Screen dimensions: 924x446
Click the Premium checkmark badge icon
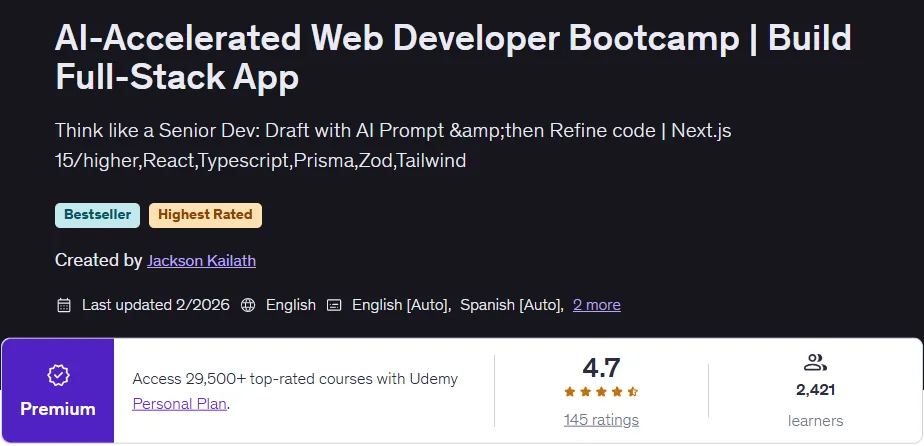pos(58,375)
